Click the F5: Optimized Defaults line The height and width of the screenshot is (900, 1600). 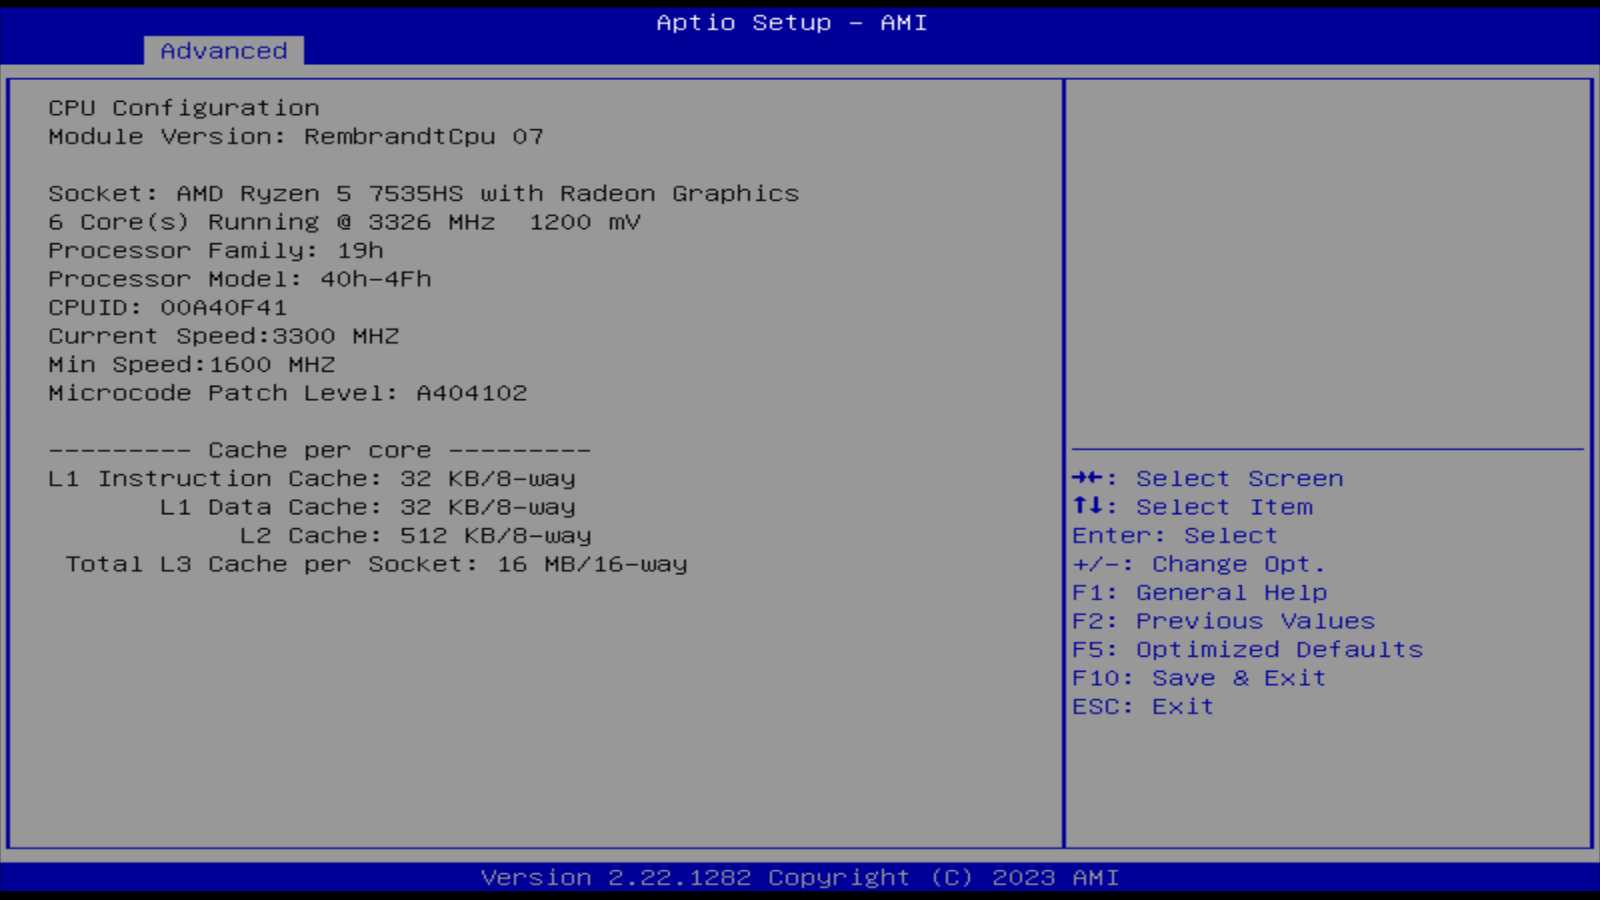coord(1248,650)
